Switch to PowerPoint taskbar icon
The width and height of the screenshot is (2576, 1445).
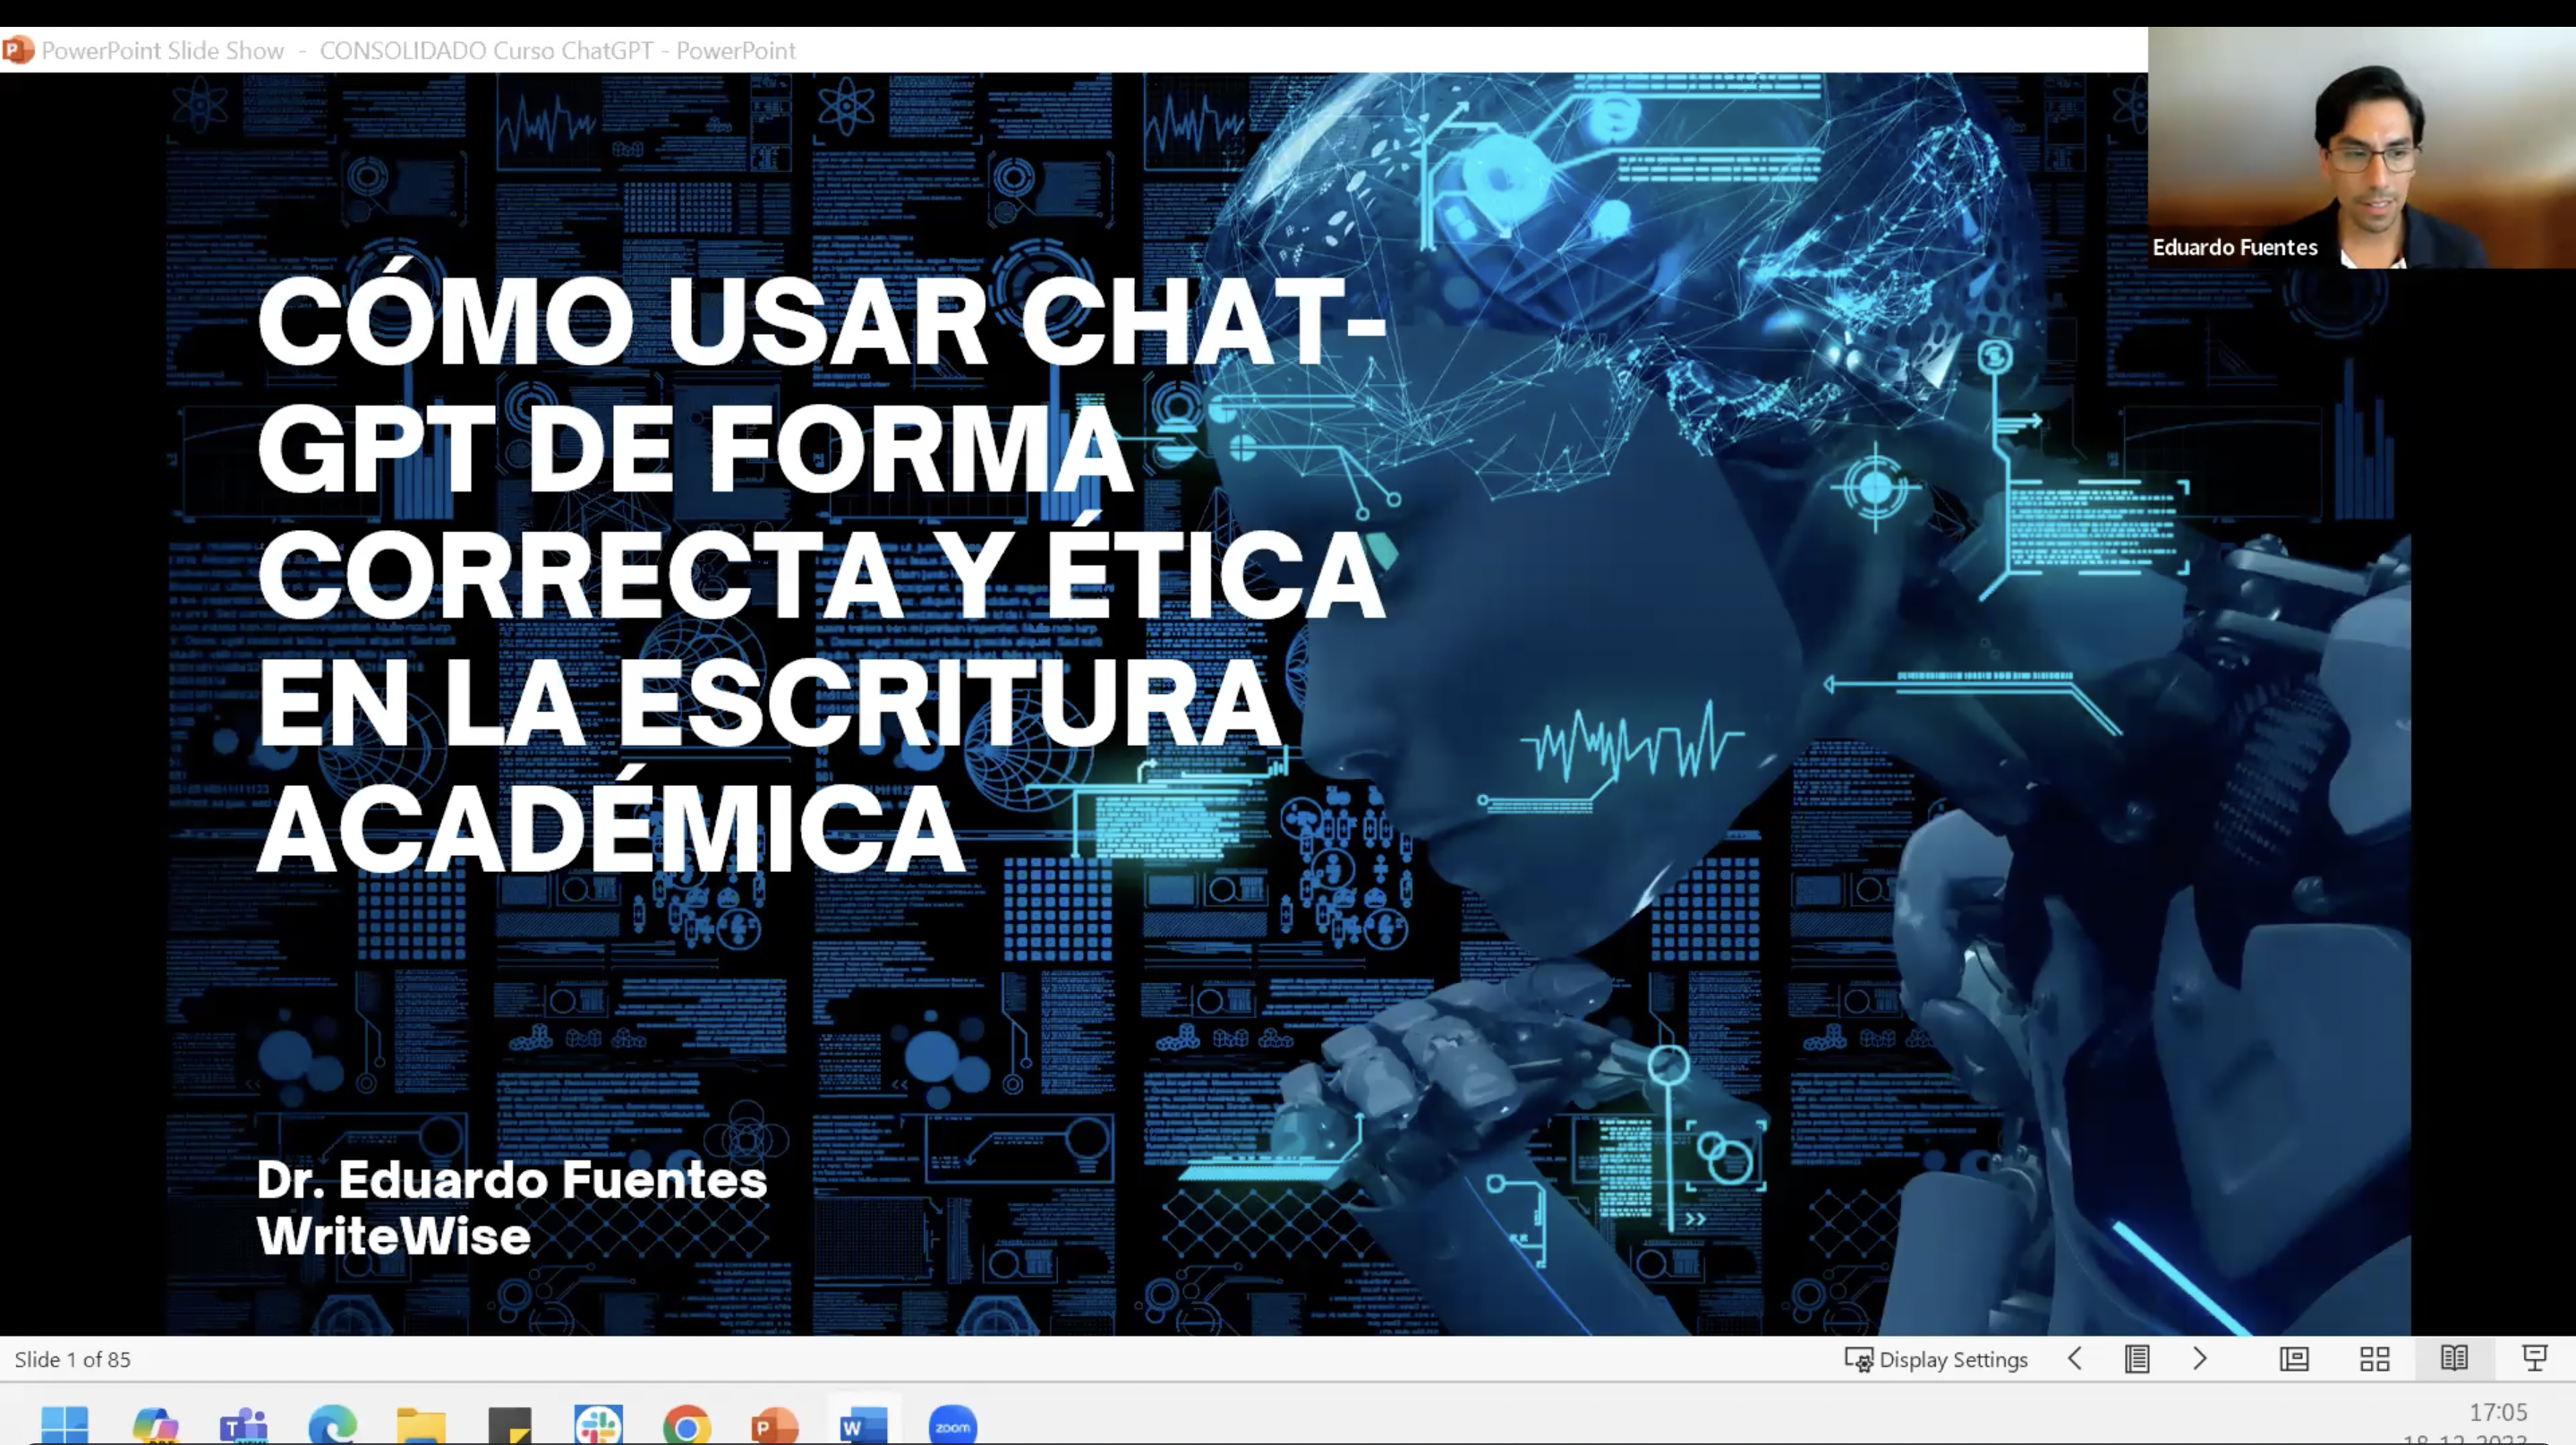click(x=774, y=1425)
